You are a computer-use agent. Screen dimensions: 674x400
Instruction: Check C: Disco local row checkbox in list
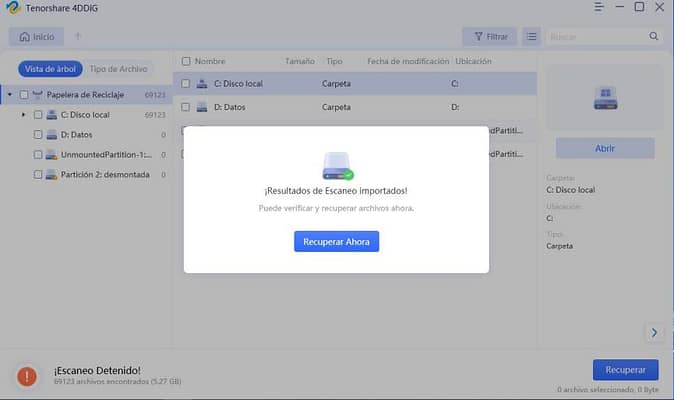[185, 83]
